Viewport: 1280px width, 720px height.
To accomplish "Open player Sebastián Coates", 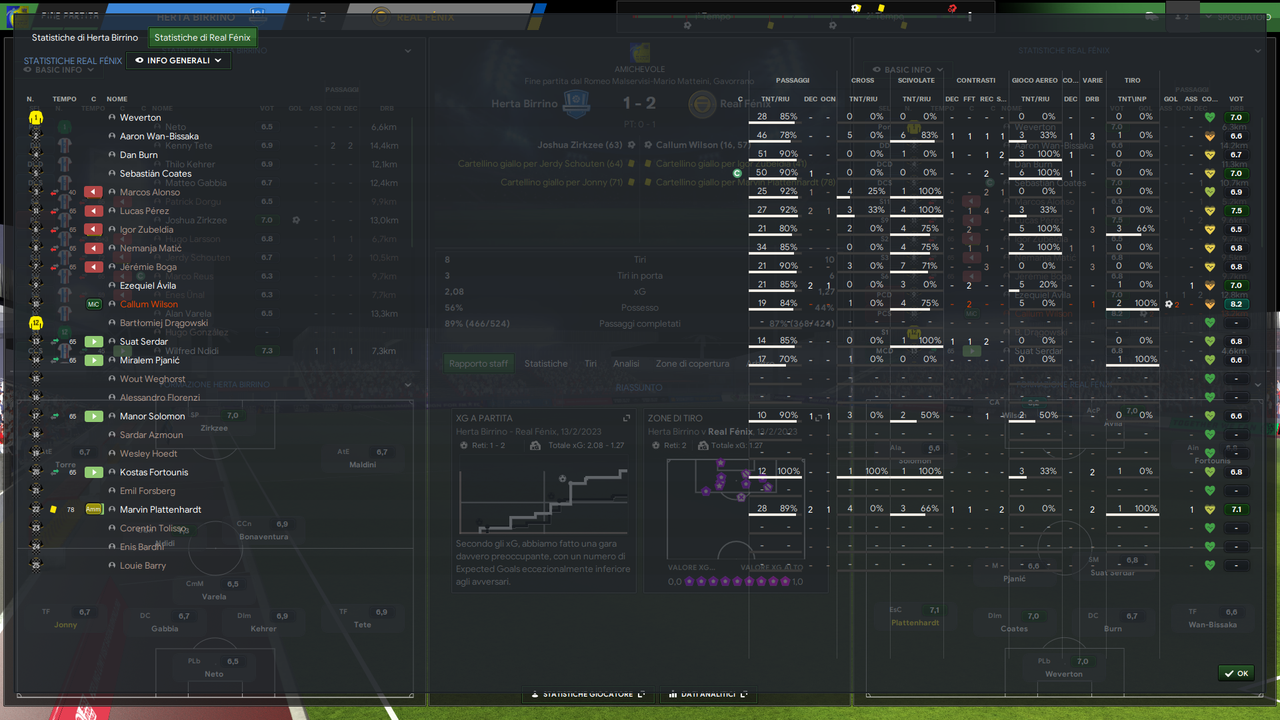I will click(156, 174).
